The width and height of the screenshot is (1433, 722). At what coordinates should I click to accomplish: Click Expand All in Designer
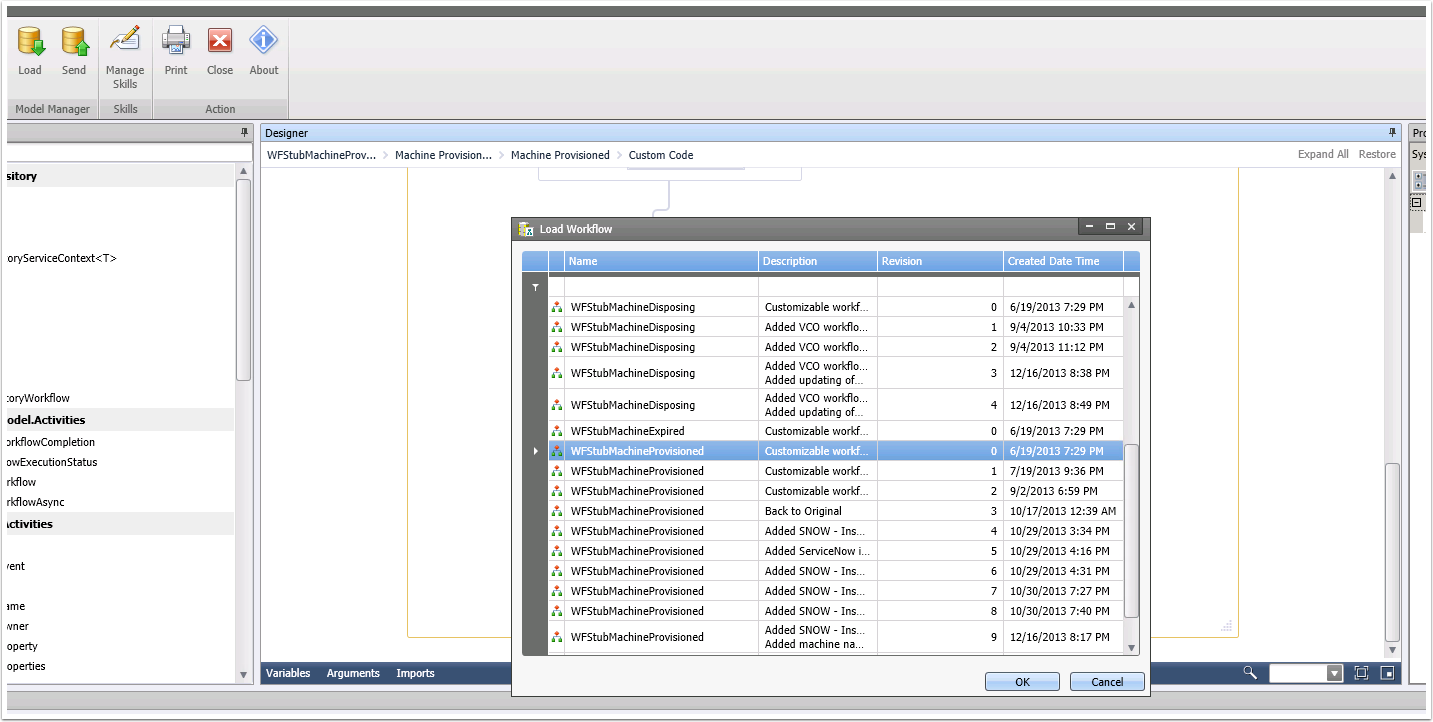[1323, 154]
